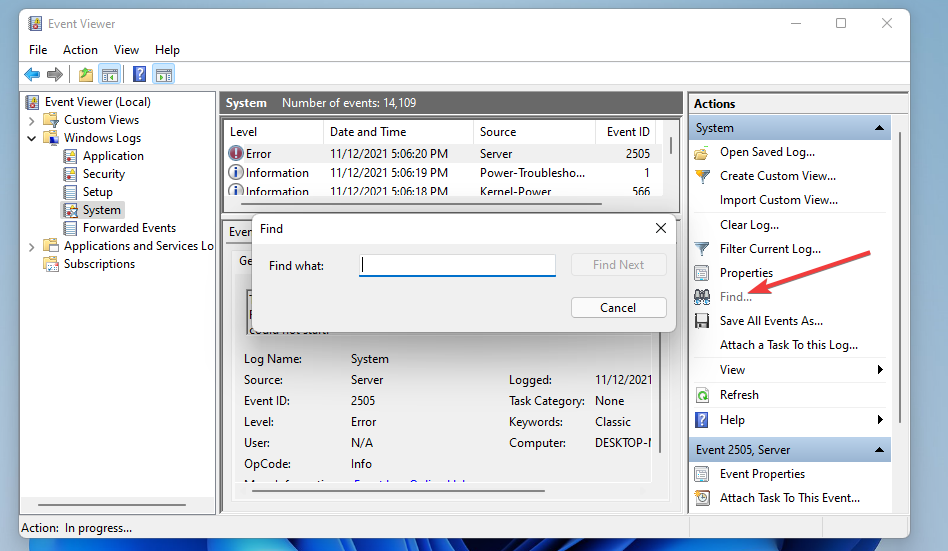Click the Open Saved Log folder icon
Image resolution: width=948 pixels, height=551 pixels.
point(701,152)
